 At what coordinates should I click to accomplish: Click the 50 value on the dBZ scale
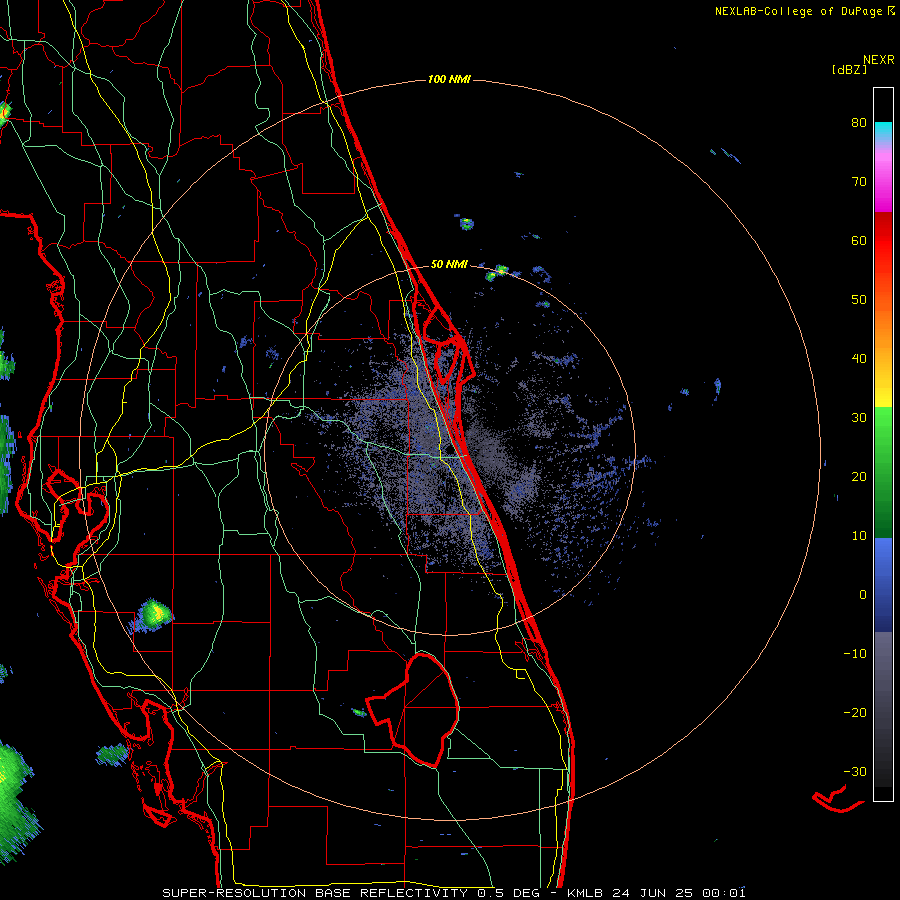[859, 300]
